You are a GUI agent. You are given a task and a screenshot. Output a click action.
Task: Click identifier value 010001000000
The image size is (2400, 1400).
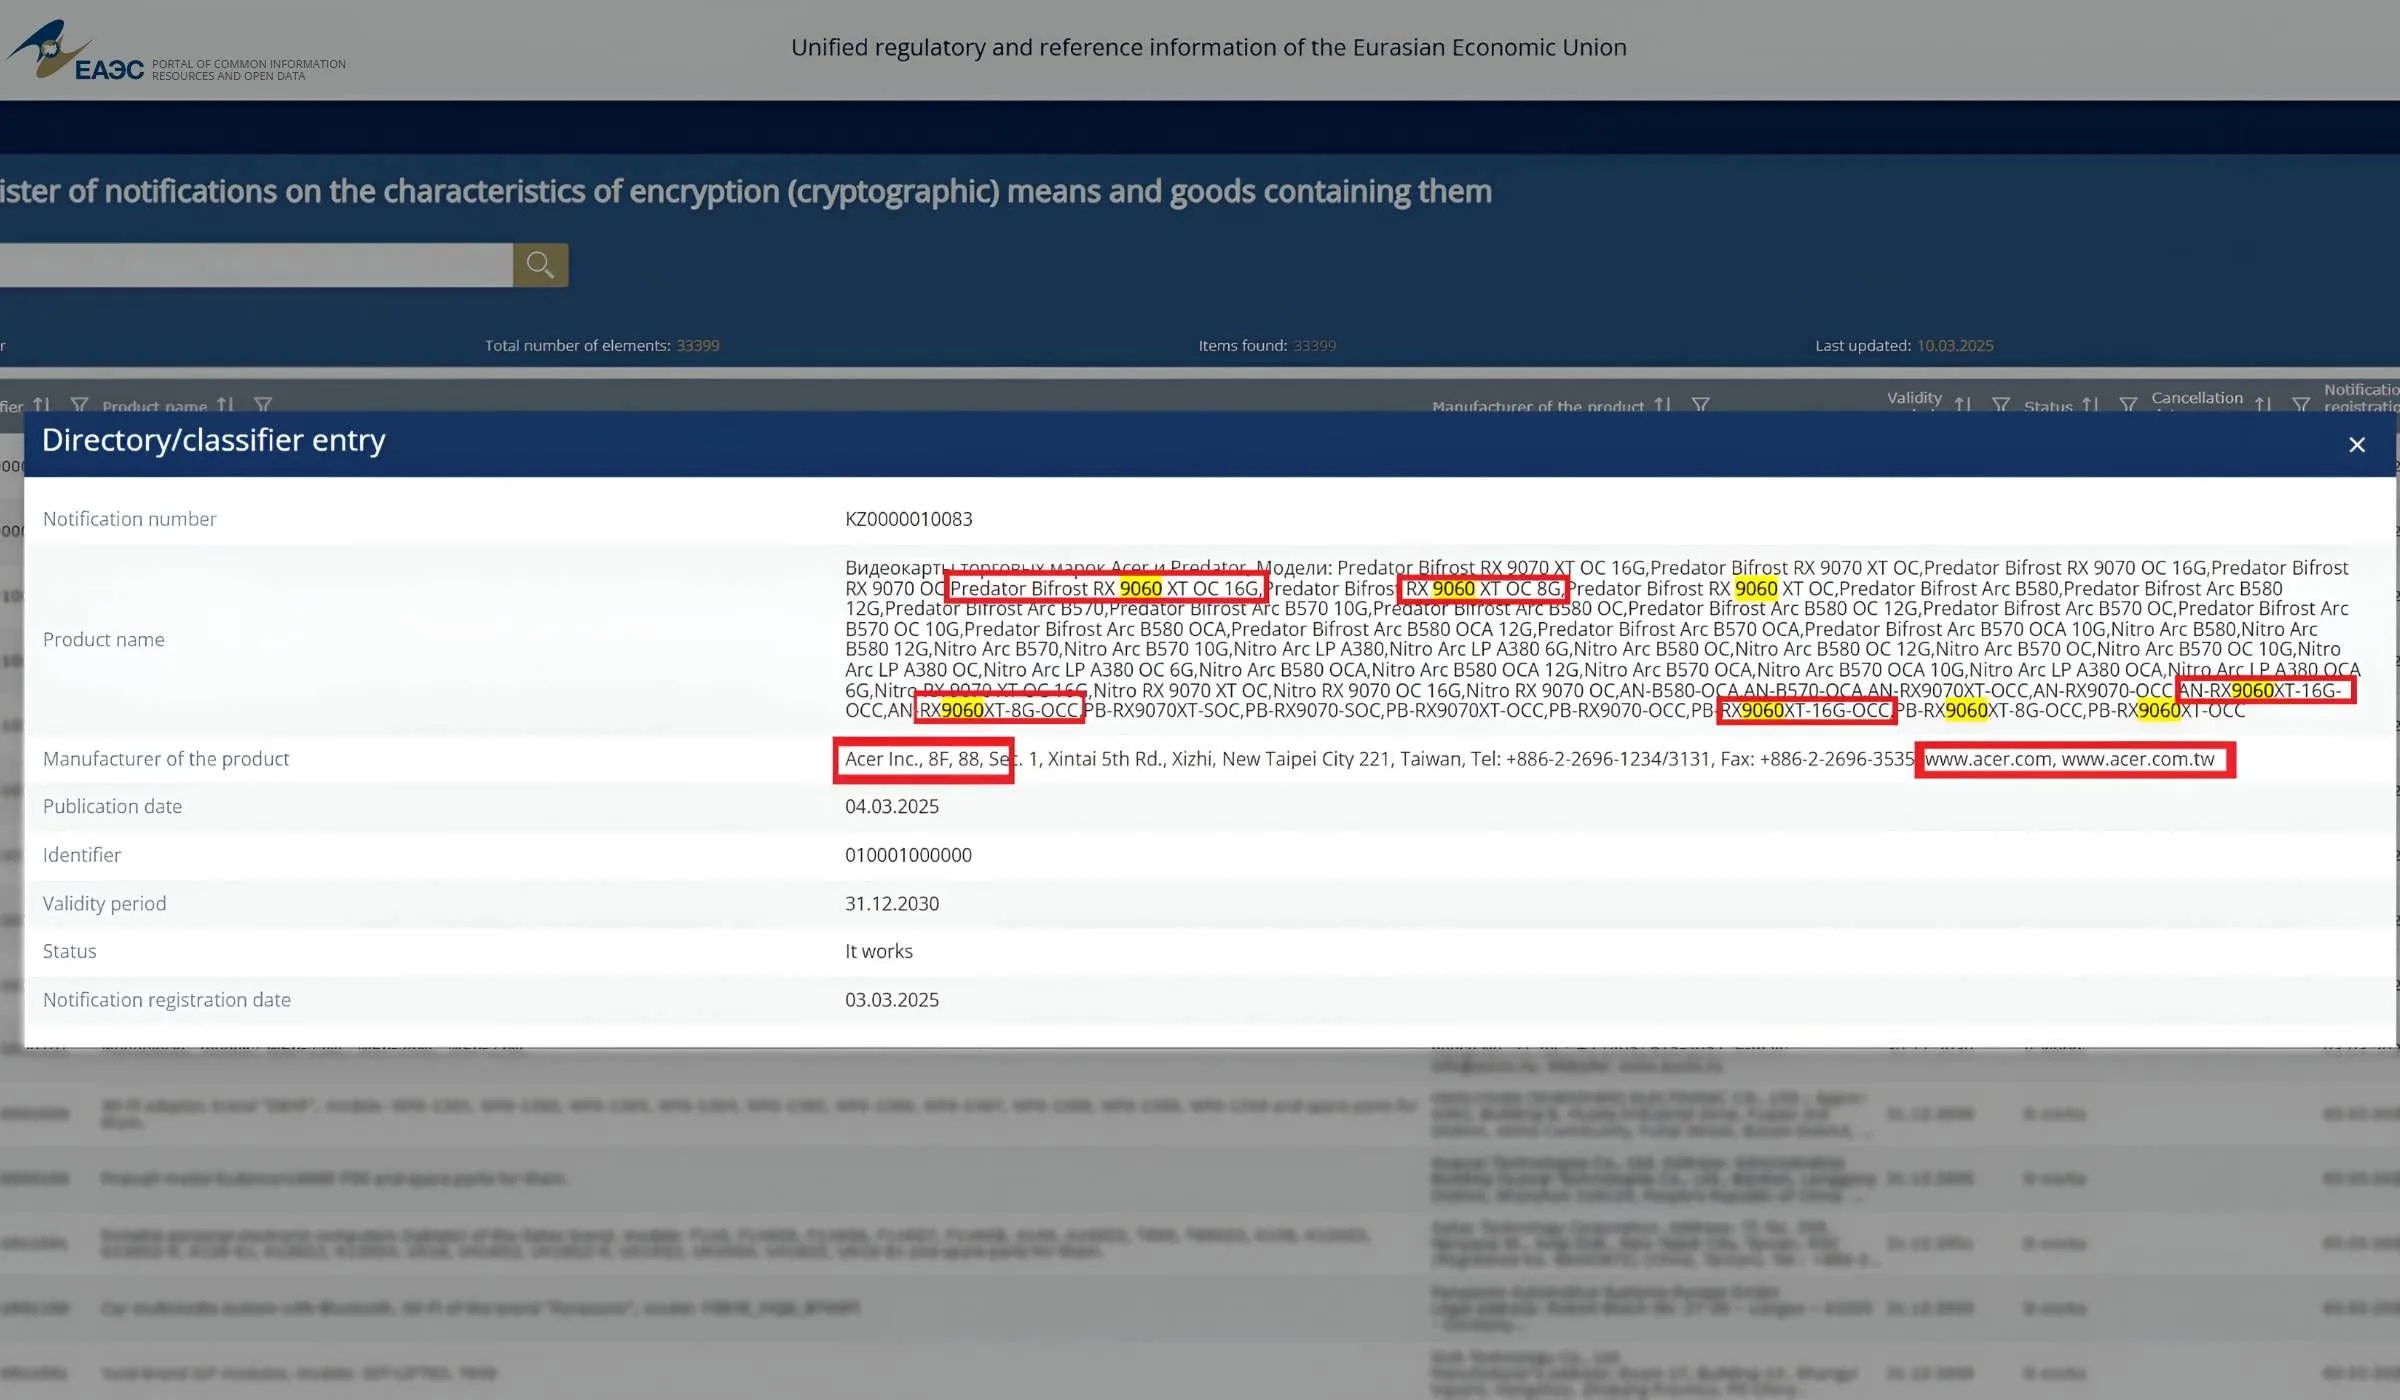pyautogui.click(x=908, y=855)
